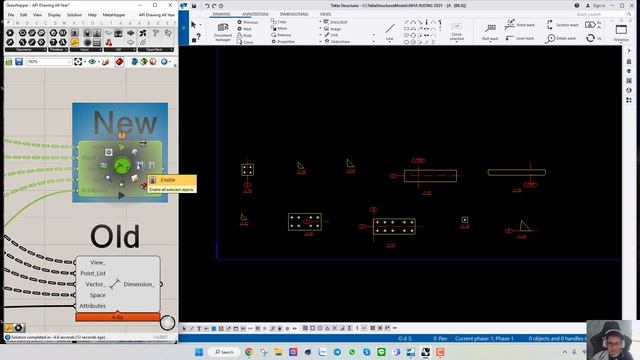640x360 pixels.
Task: Click the Move command in Tekla ribbon
Action: tap(279, 28)
